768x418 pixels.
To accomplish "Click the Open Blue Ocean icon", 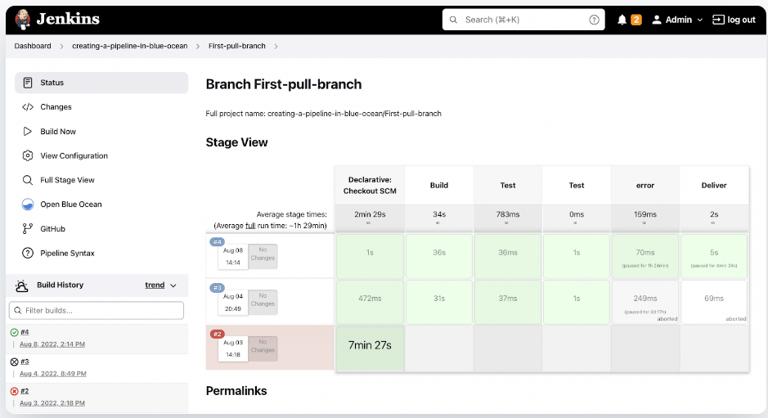I will pos(28,204).
